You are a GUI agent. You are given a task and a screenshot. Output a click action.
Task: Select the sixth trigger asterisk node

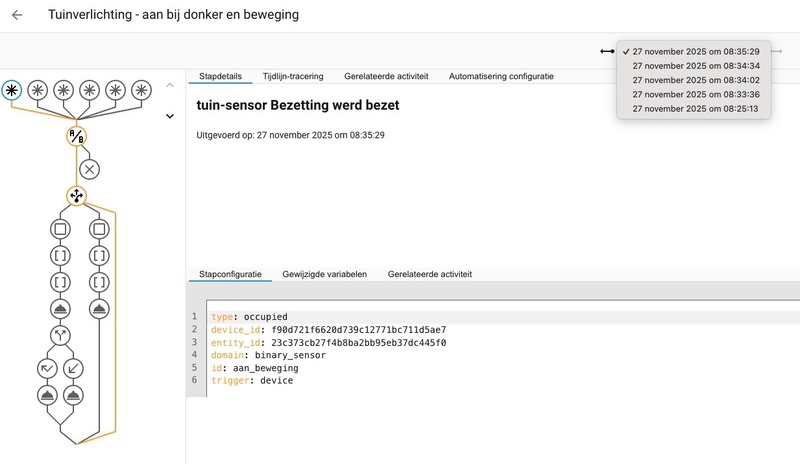(141, 90)
